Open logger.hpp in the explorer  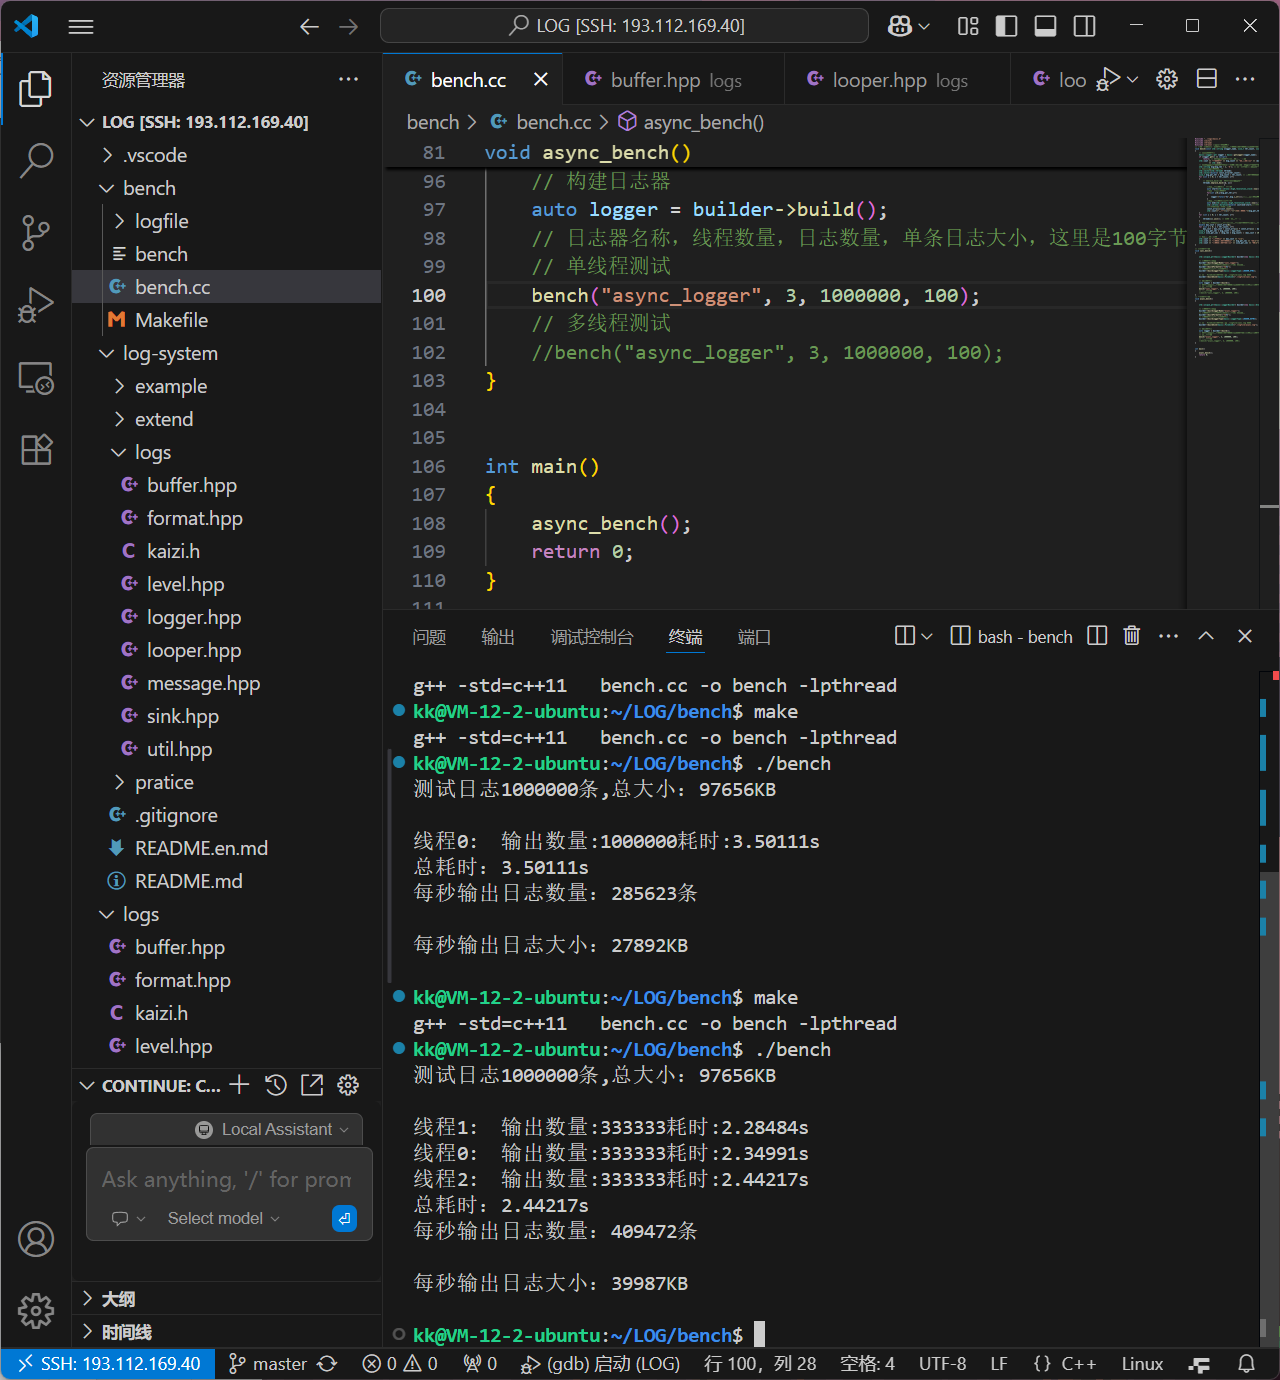pos(226,617)
